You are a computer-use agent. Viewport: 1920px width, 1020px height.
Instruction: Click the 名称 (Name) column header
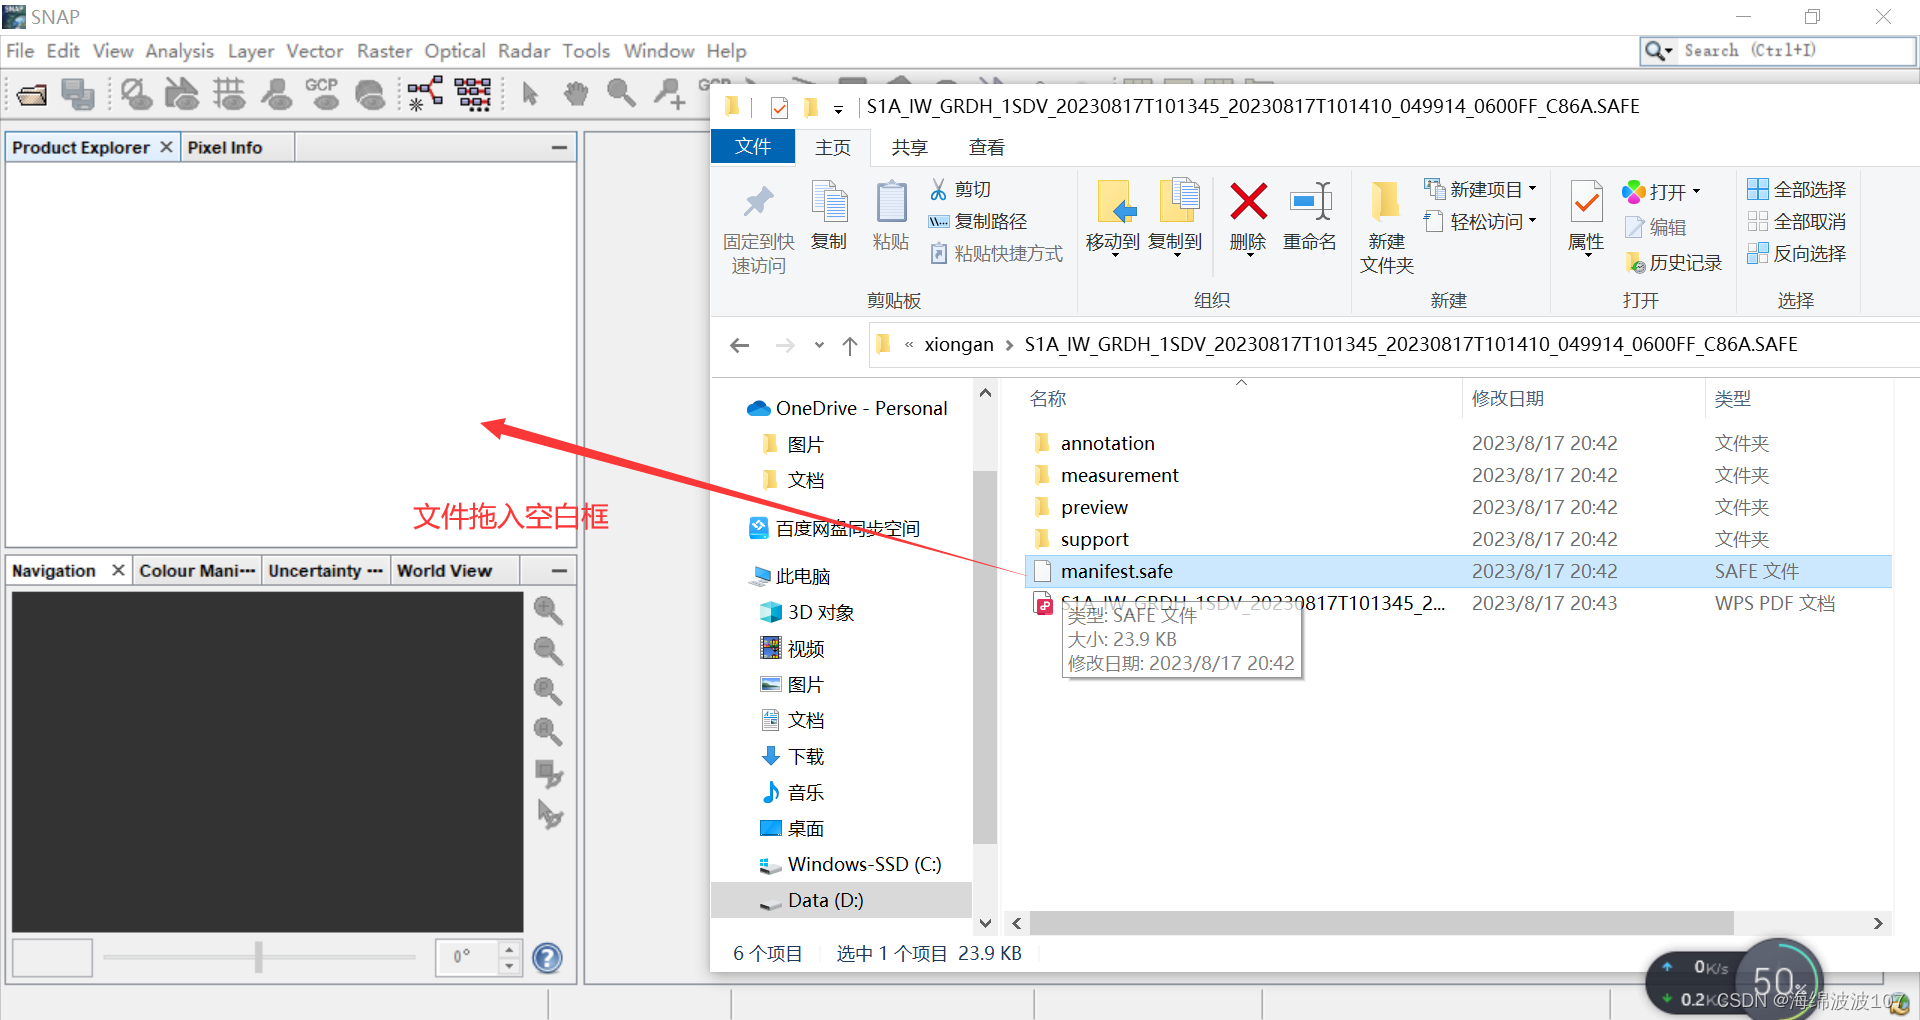point(1047,398)
